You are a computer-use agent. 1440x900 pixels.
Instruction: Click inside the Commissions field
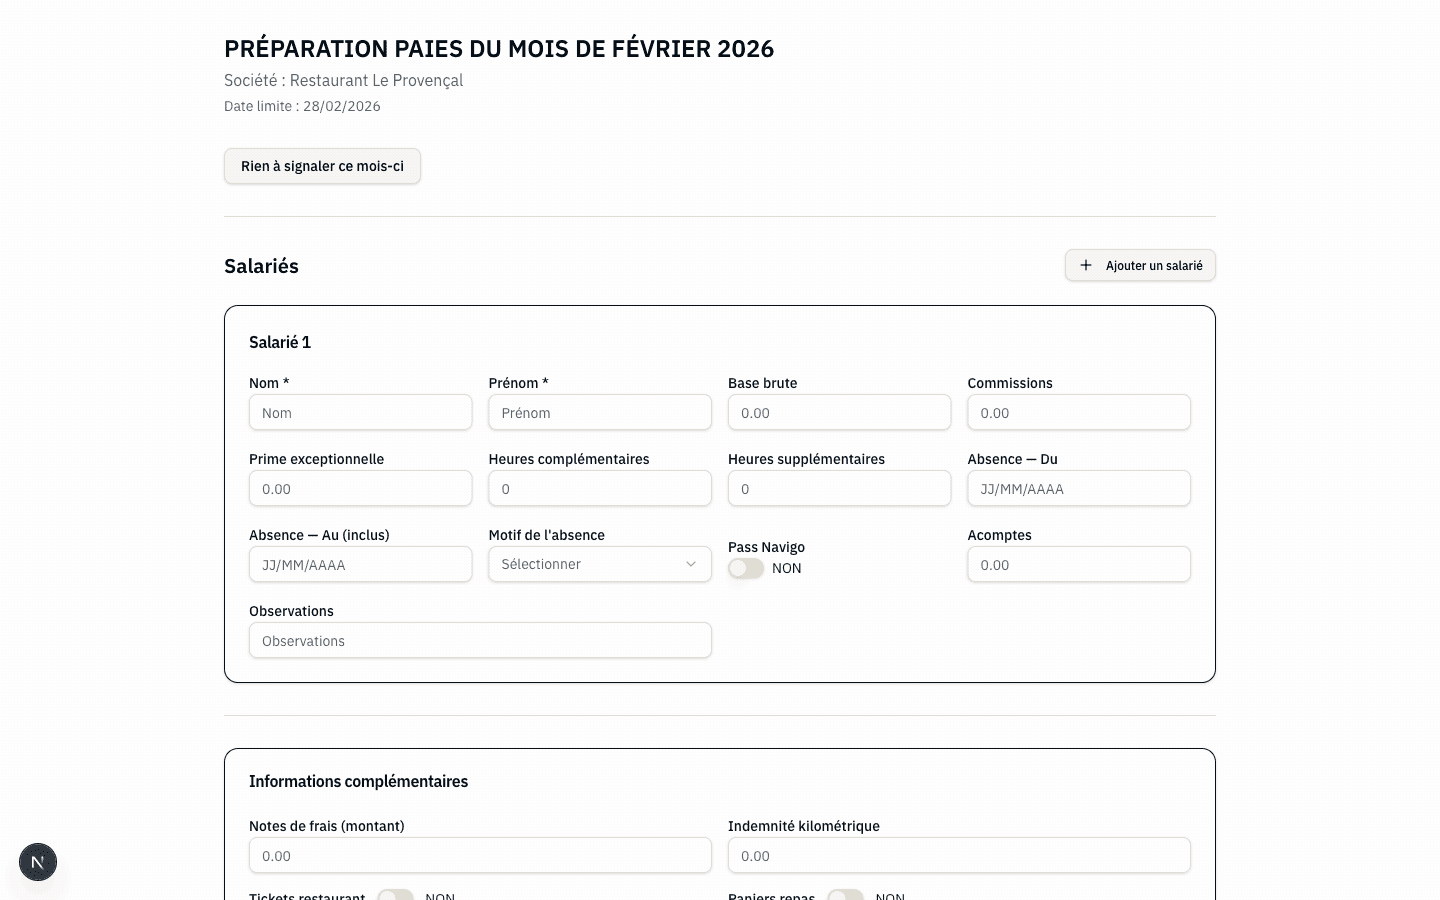1079,412
